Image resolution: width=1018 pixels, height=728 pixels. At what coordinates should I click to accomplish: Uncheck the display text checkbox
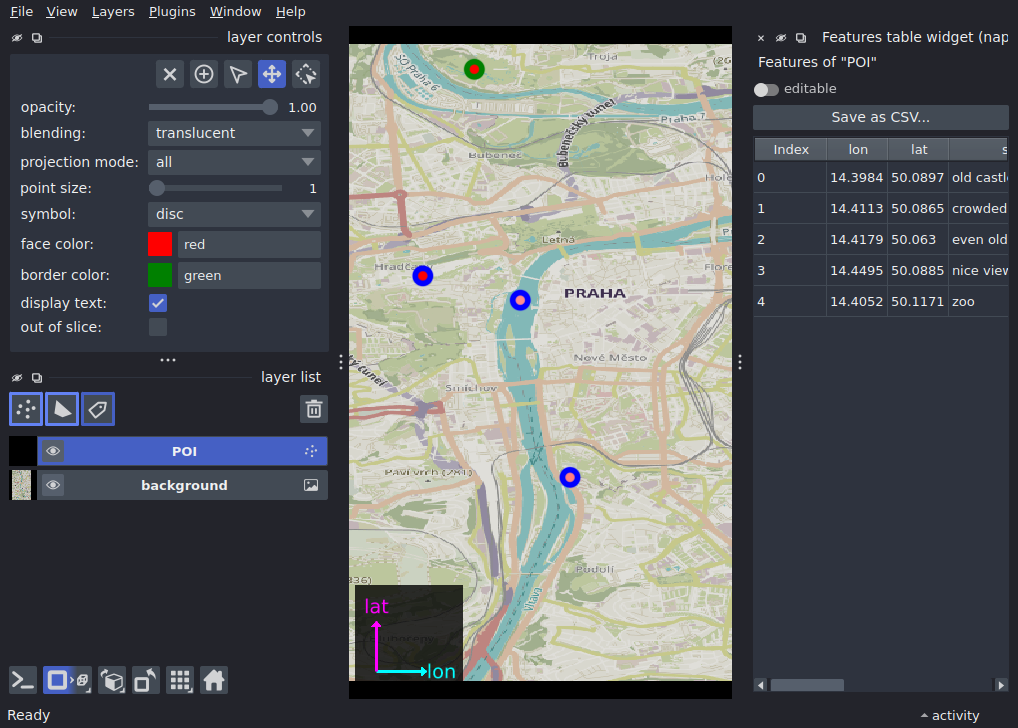[158, 303]
